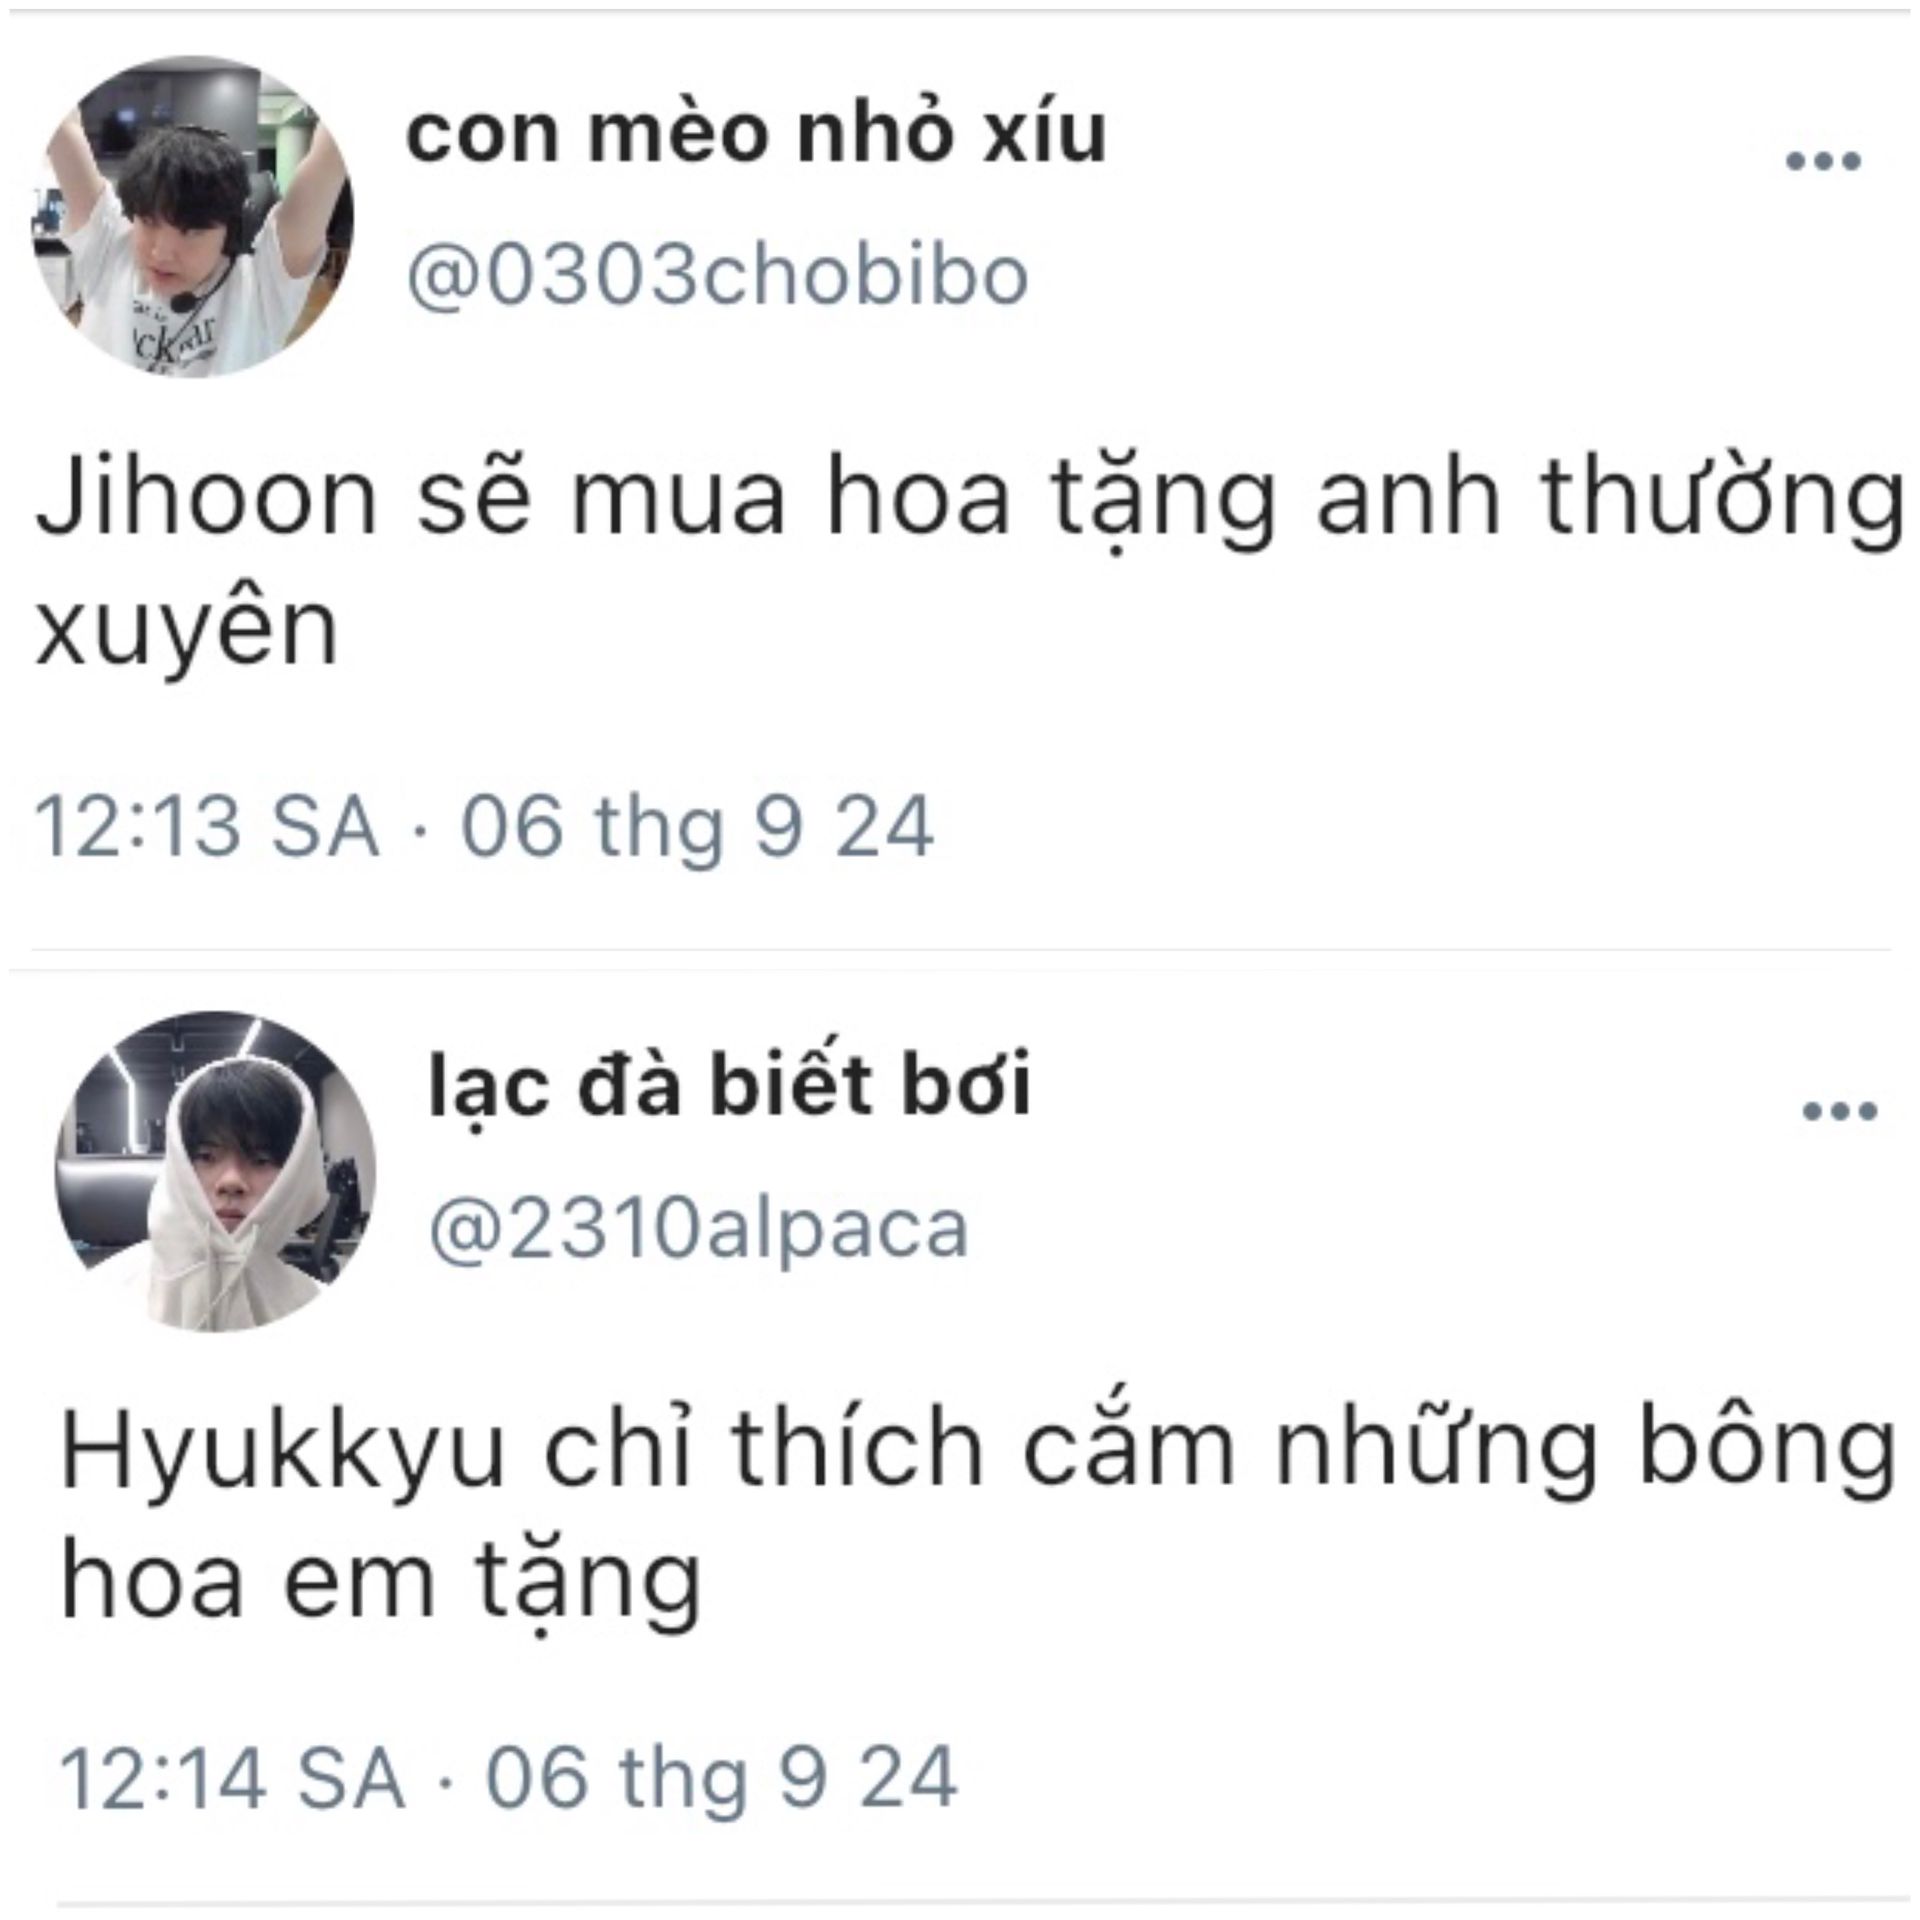
Task: Open the three-dot menu on the @0303chobibo tweet
Action: (x=1823, y=161)
